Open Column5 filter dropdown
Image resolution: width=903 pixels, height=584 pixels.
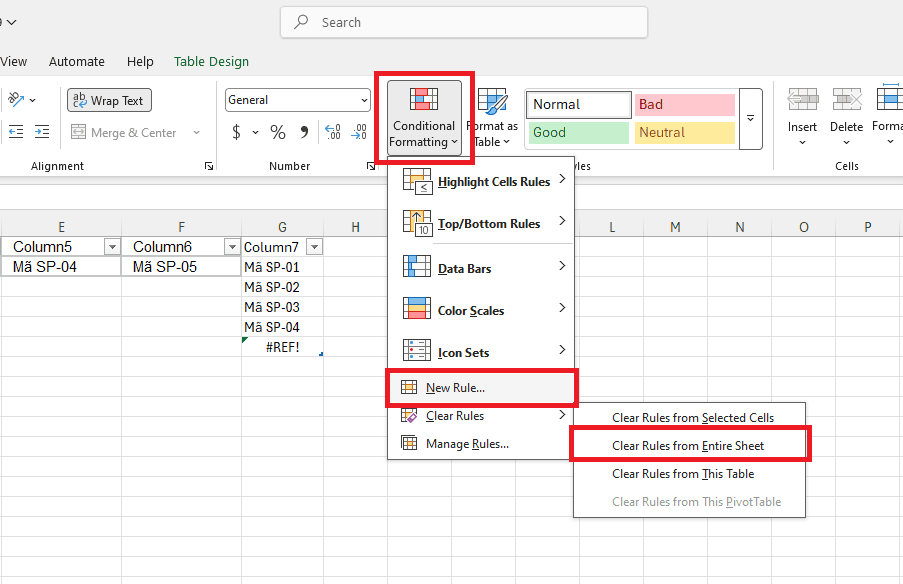[x=112, y=247]
